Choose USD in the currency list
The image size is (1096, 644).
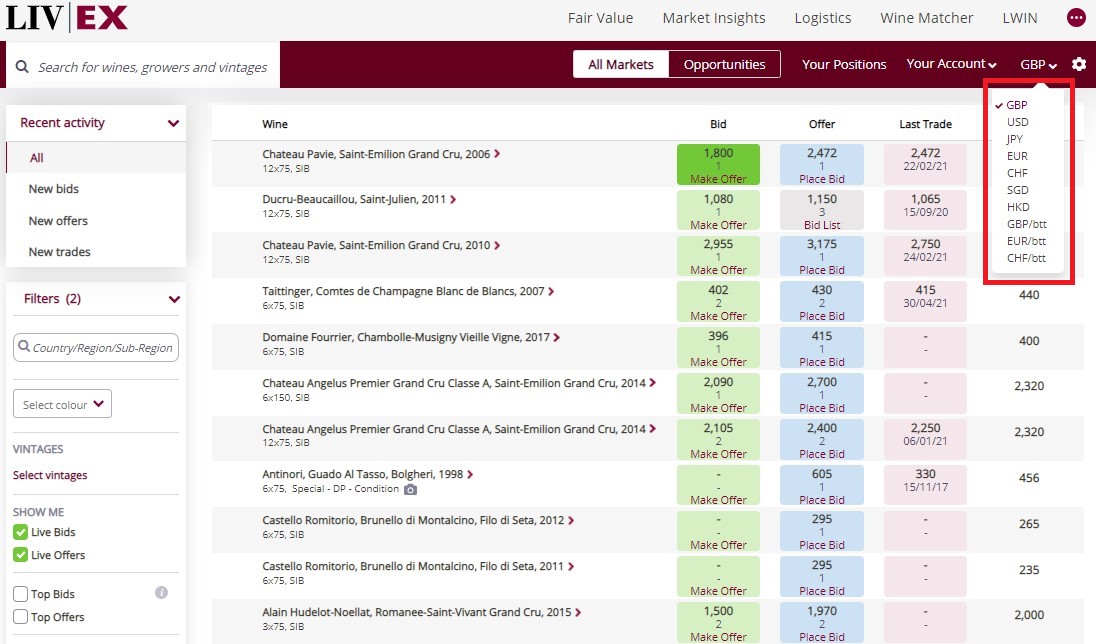coord(1017,122)
